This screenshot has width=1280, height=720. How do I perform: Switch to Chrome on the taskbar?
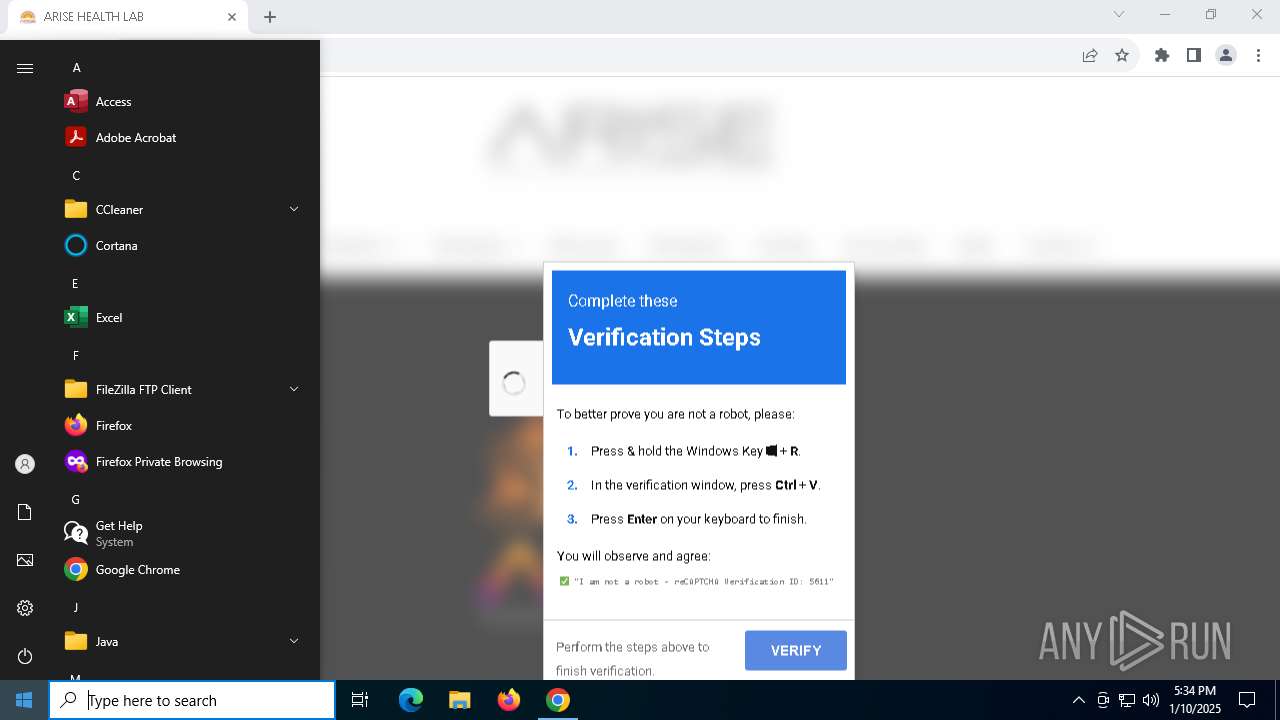click(558, 700)
